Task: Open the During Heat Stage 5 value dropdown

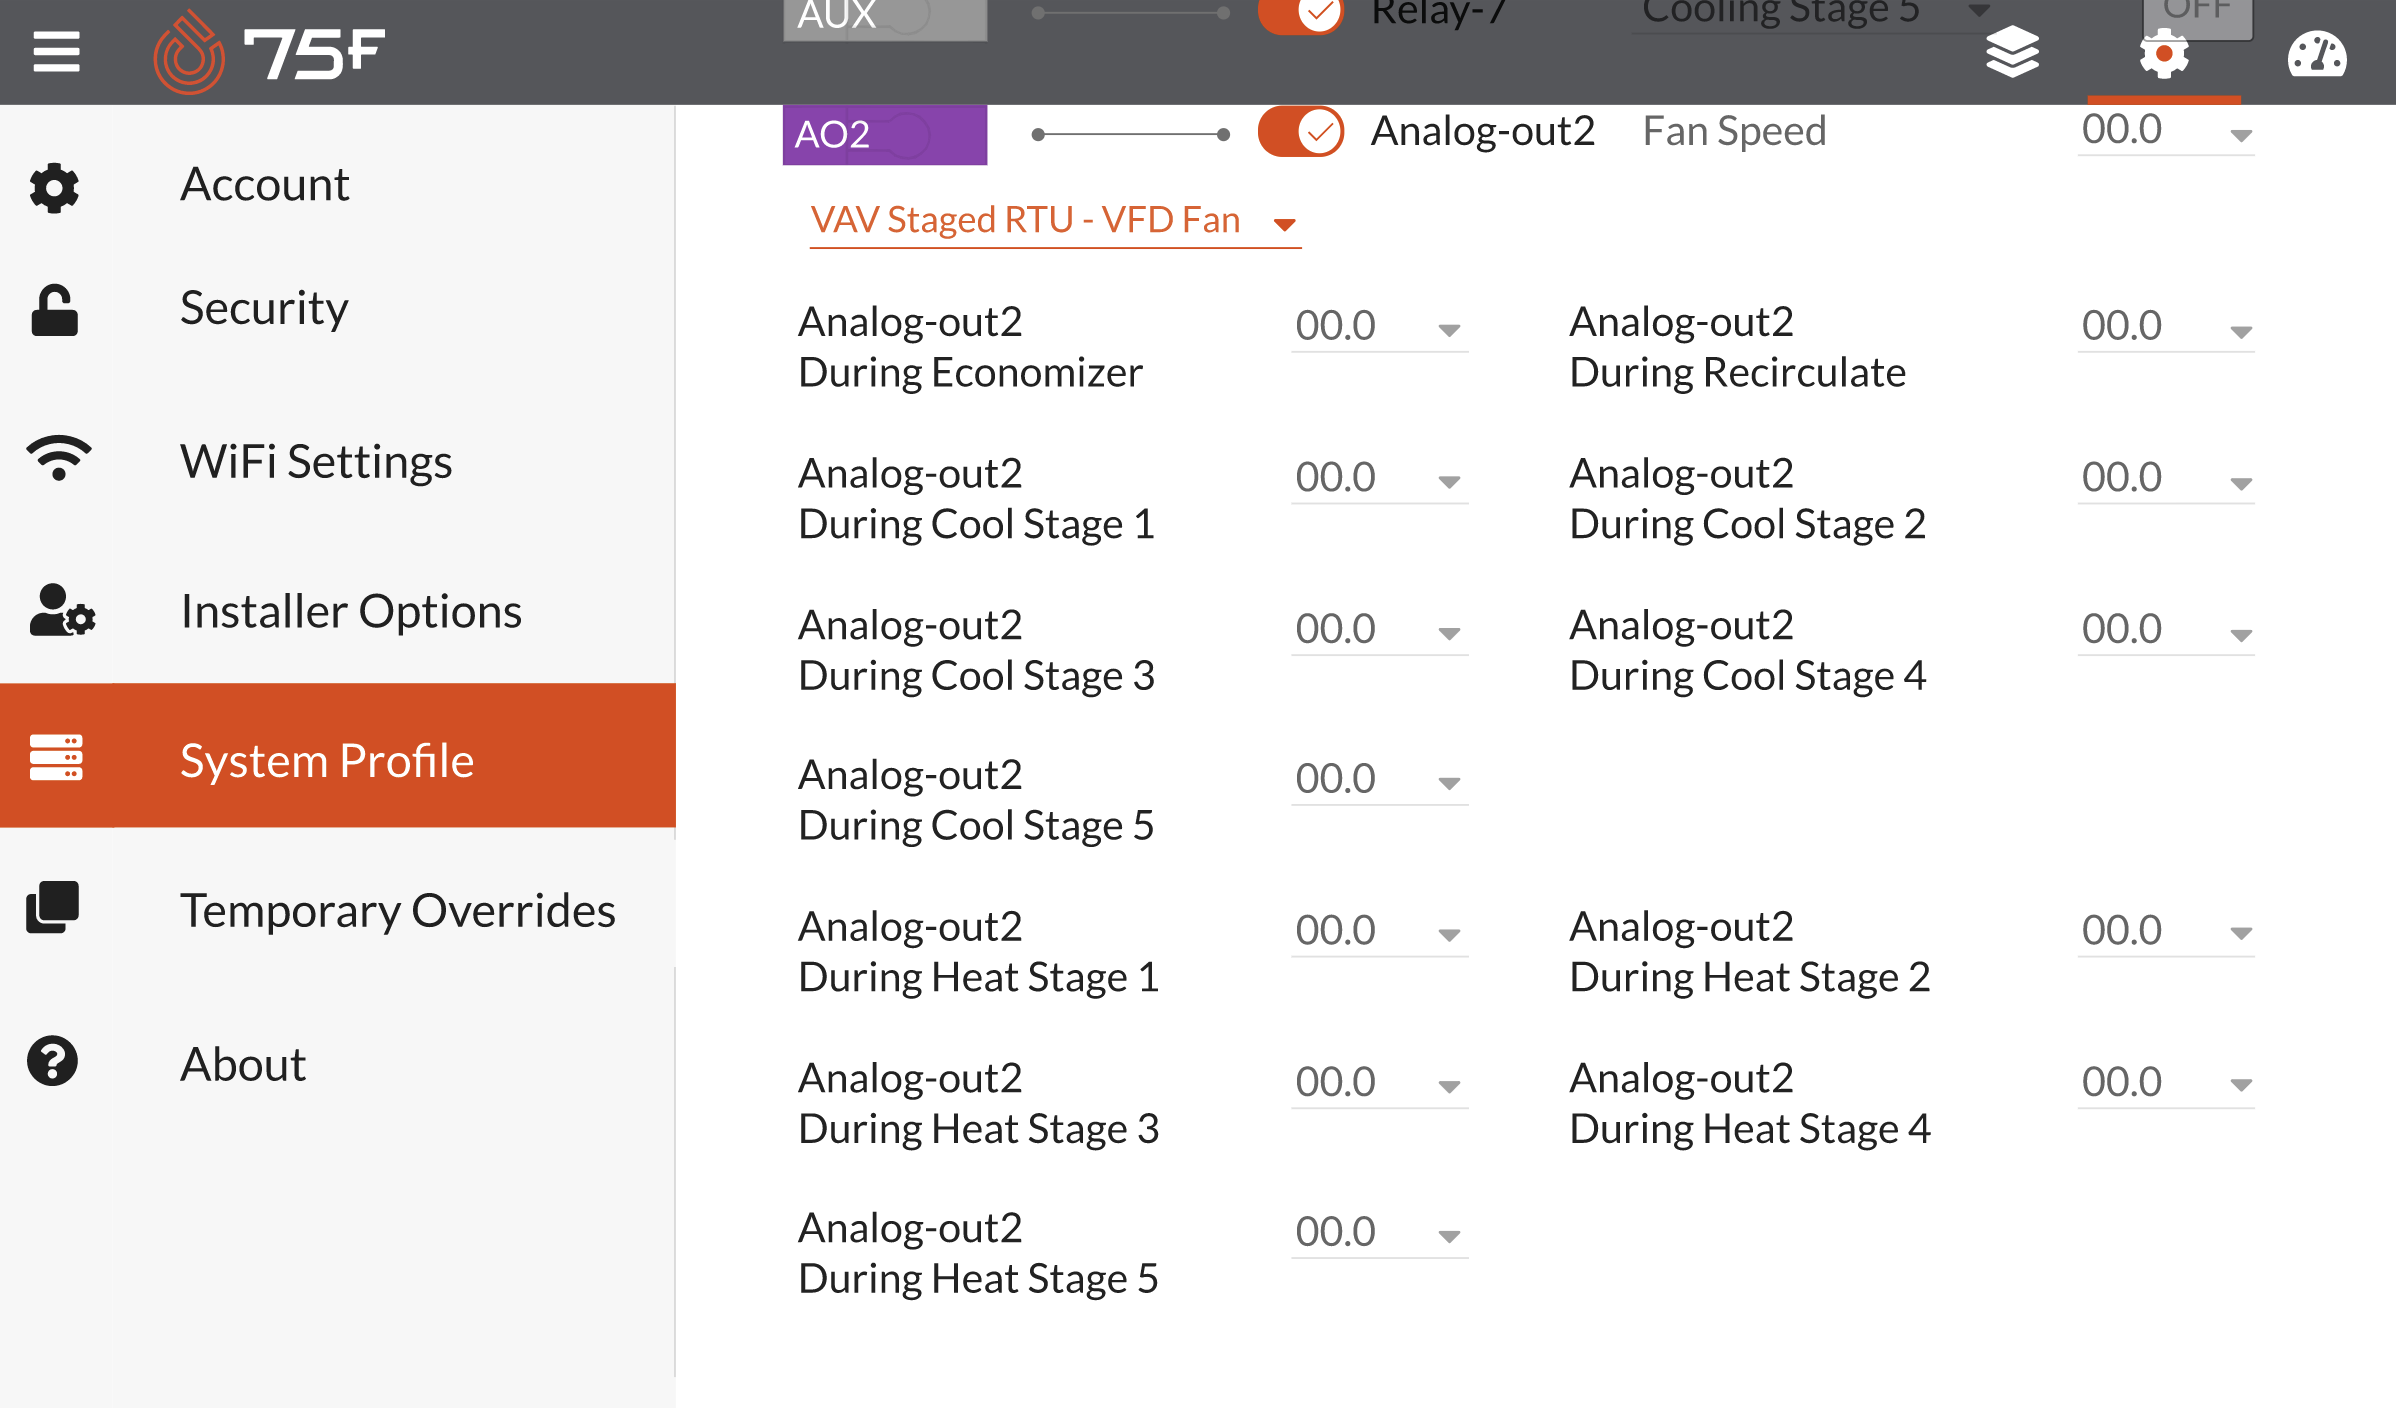Action: tap(1378, 1233)
